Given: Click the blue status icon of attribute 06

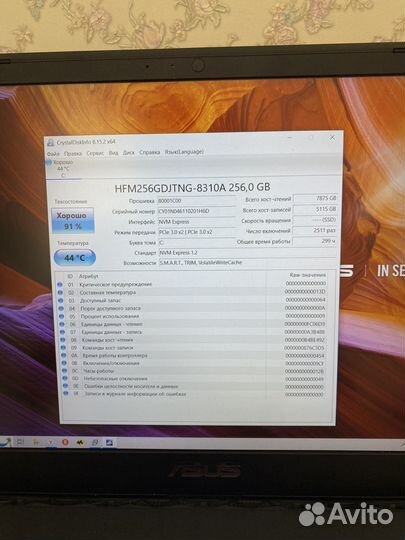Looking at the screenshot, I should 62,324.
